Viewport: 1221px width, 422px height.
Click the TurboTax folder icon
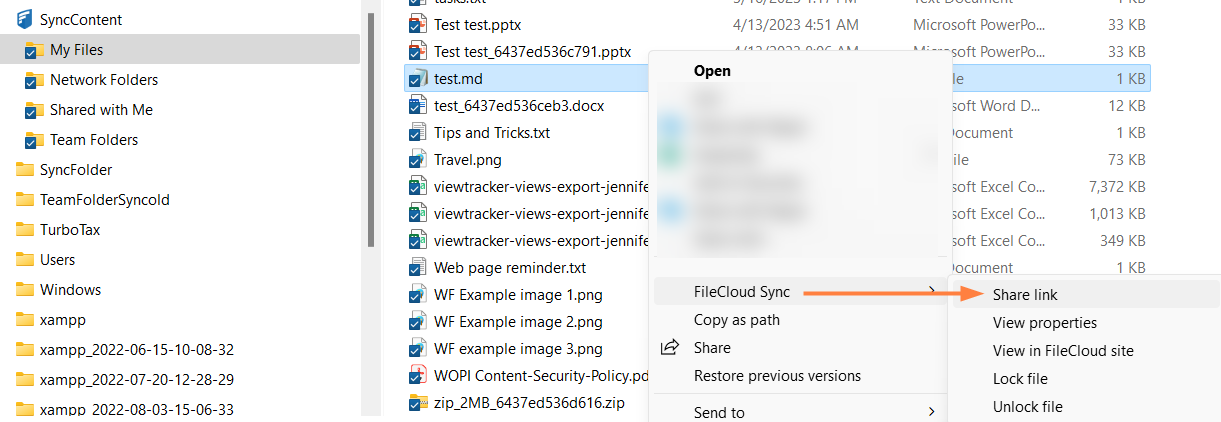tap(25, 230)
